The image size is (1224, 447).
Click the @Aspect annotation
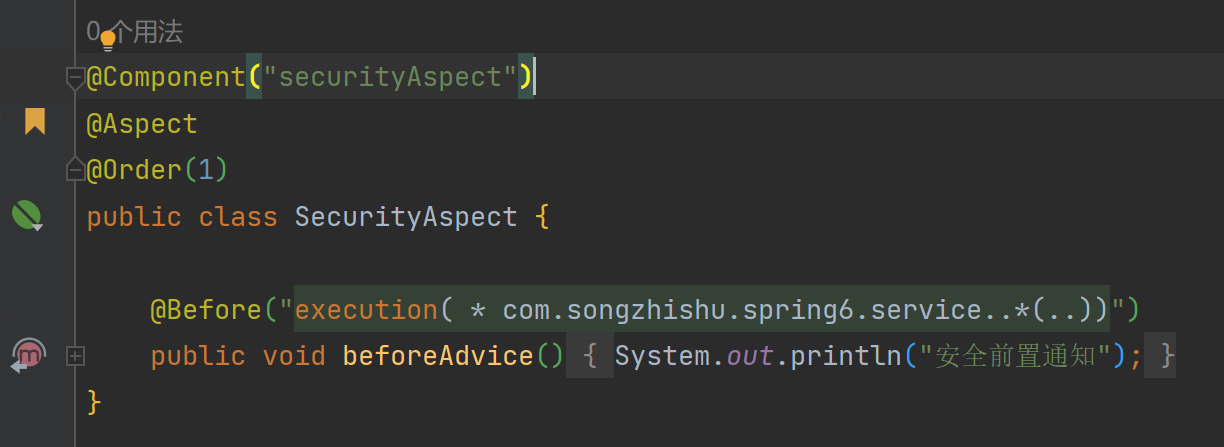[x=142, y=124]
